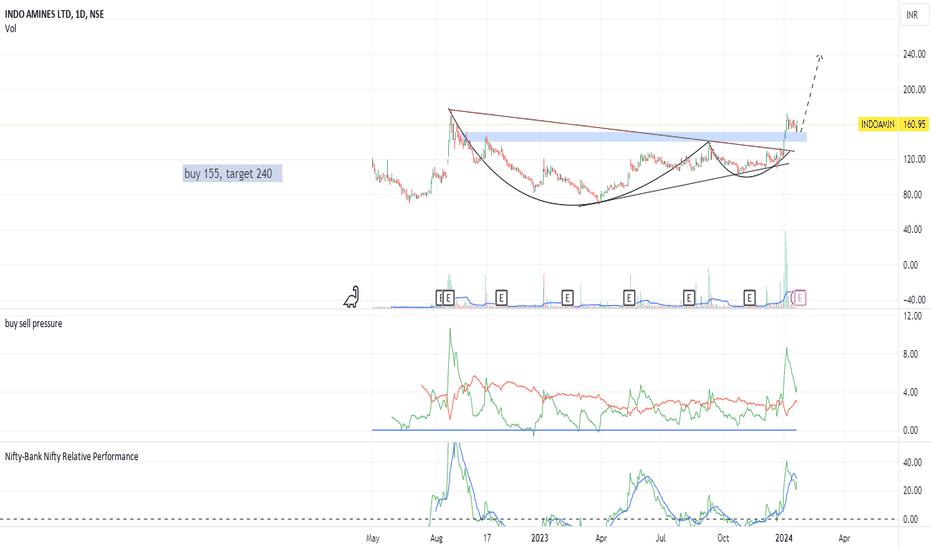Select the blue horizontal resistance zone rectangle
Image resolution: width=932 pixels, height=550 pixels.
637,137
